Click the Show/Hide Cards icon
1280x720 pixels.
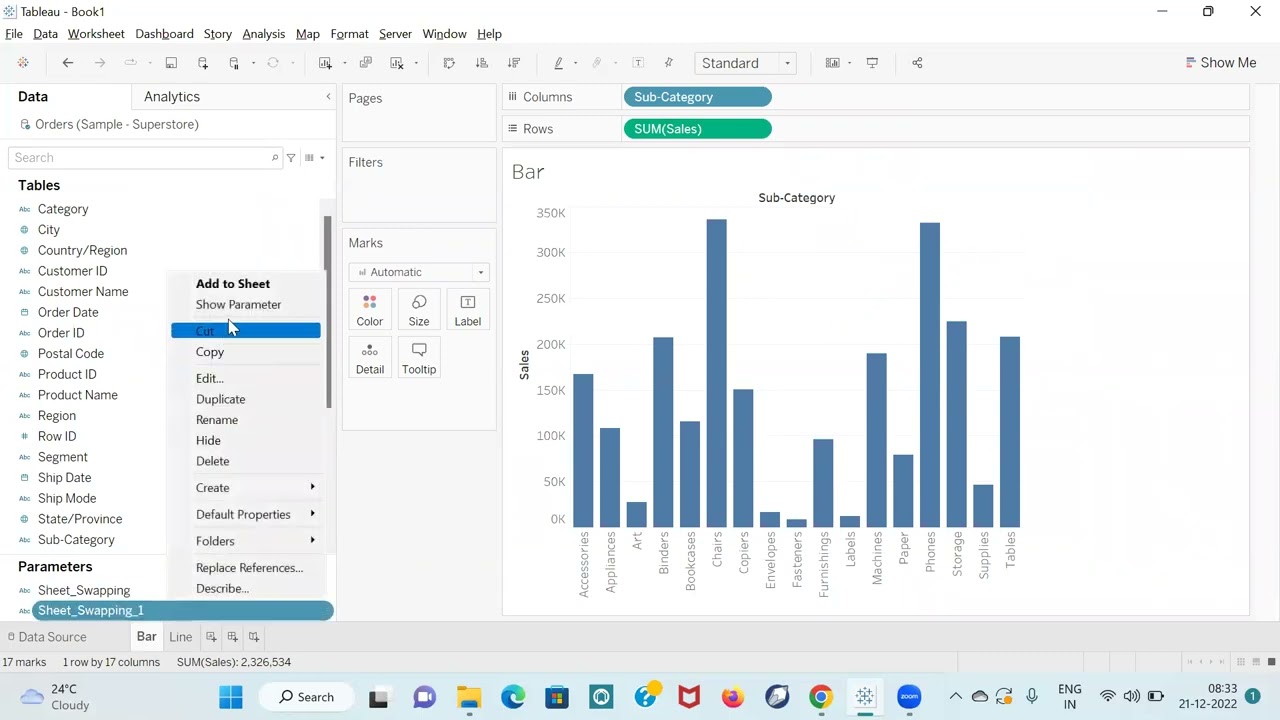[832, 63]
